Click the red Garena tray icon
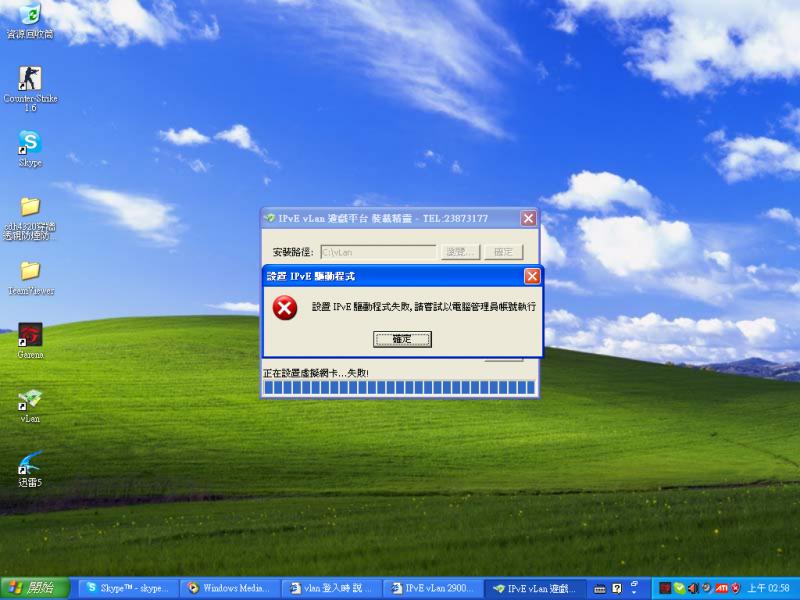 click(x=664, y=588)
